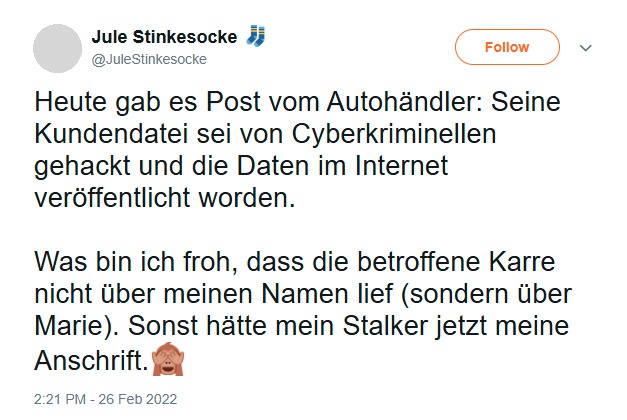Click the word Anschrift in the tweet
Screen dimensions: 627x420
click(88, 358)
